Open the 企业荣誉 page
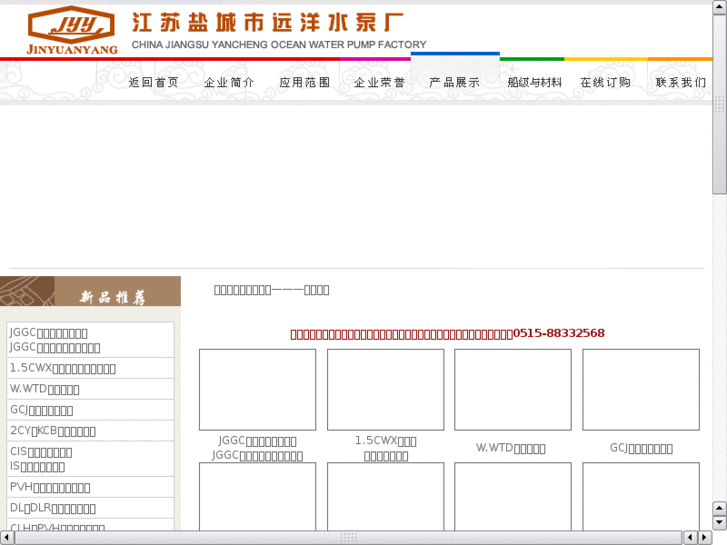The height and width of the screenshot is (545, 727). 380,83
